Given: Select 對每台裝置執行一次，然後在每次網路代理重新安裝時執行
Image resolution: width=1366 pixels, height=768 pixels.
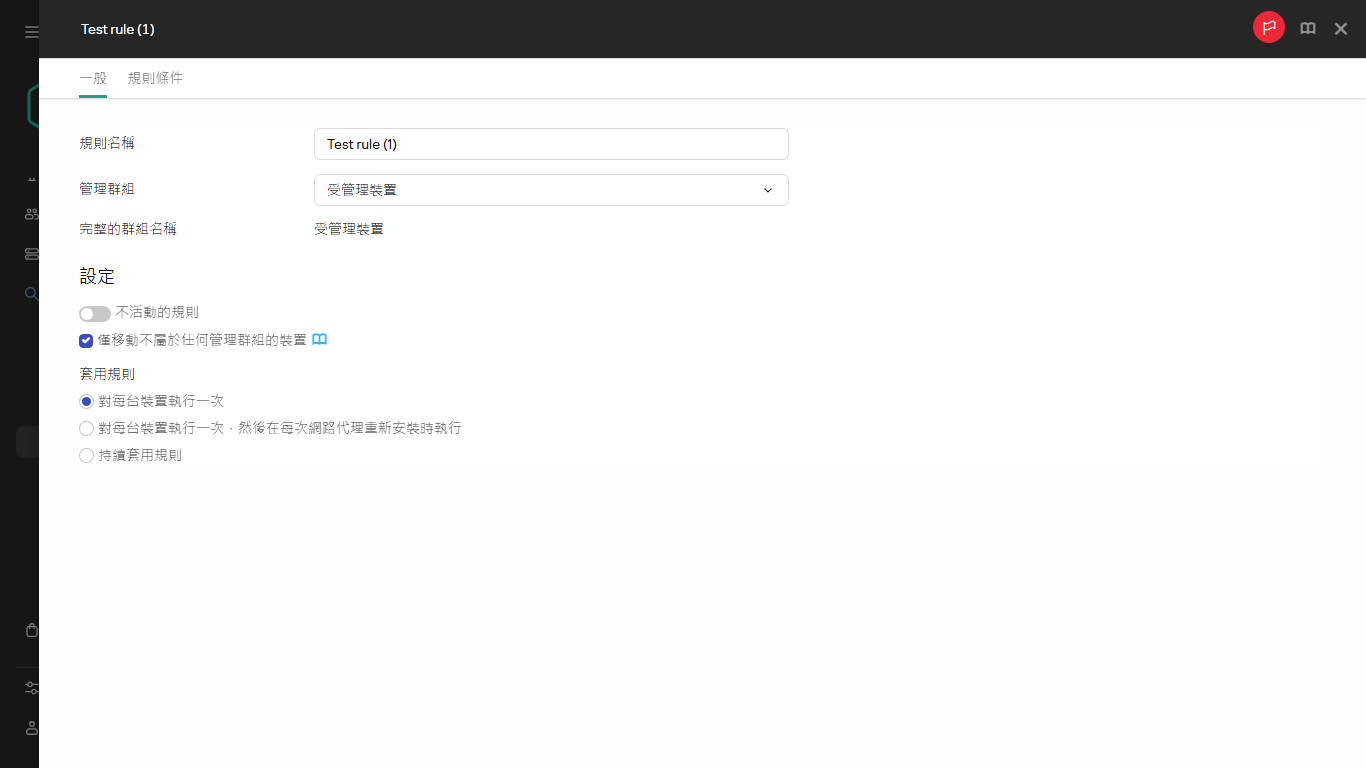Looking at the screenshot, I should 86,428.
